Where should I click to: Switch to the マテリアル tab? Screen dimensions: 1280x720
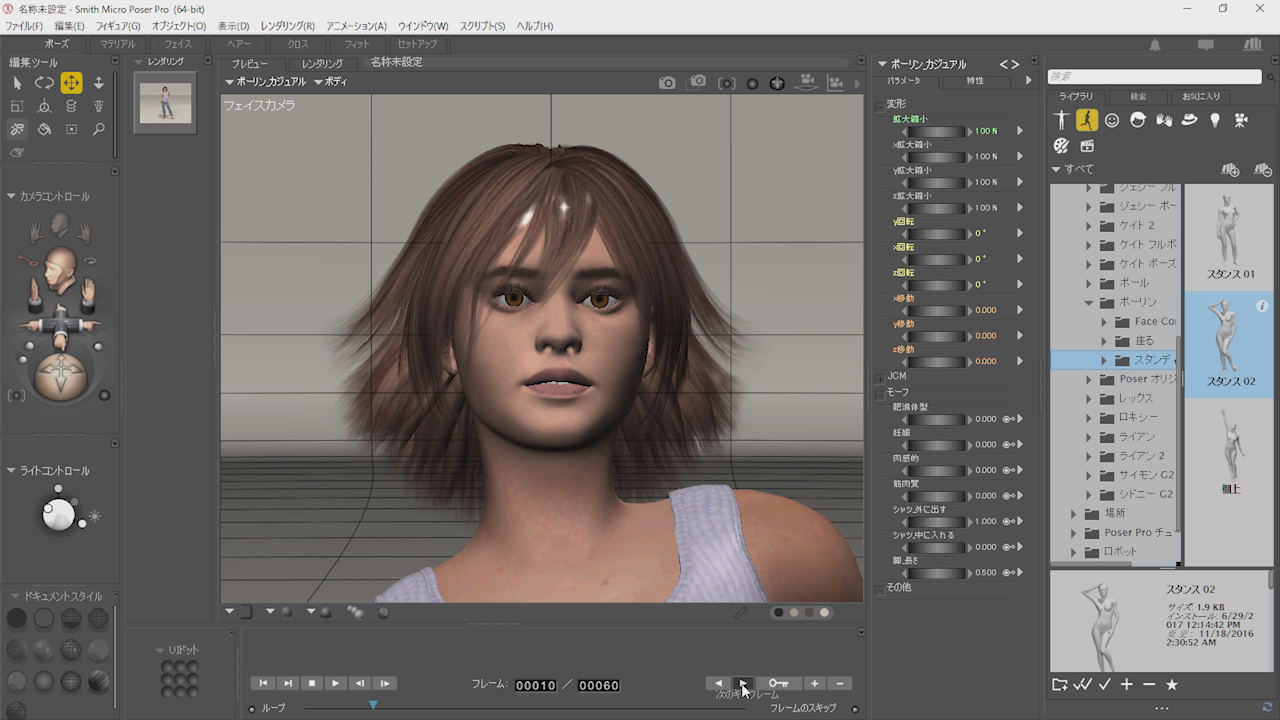[x=118, y=43]
